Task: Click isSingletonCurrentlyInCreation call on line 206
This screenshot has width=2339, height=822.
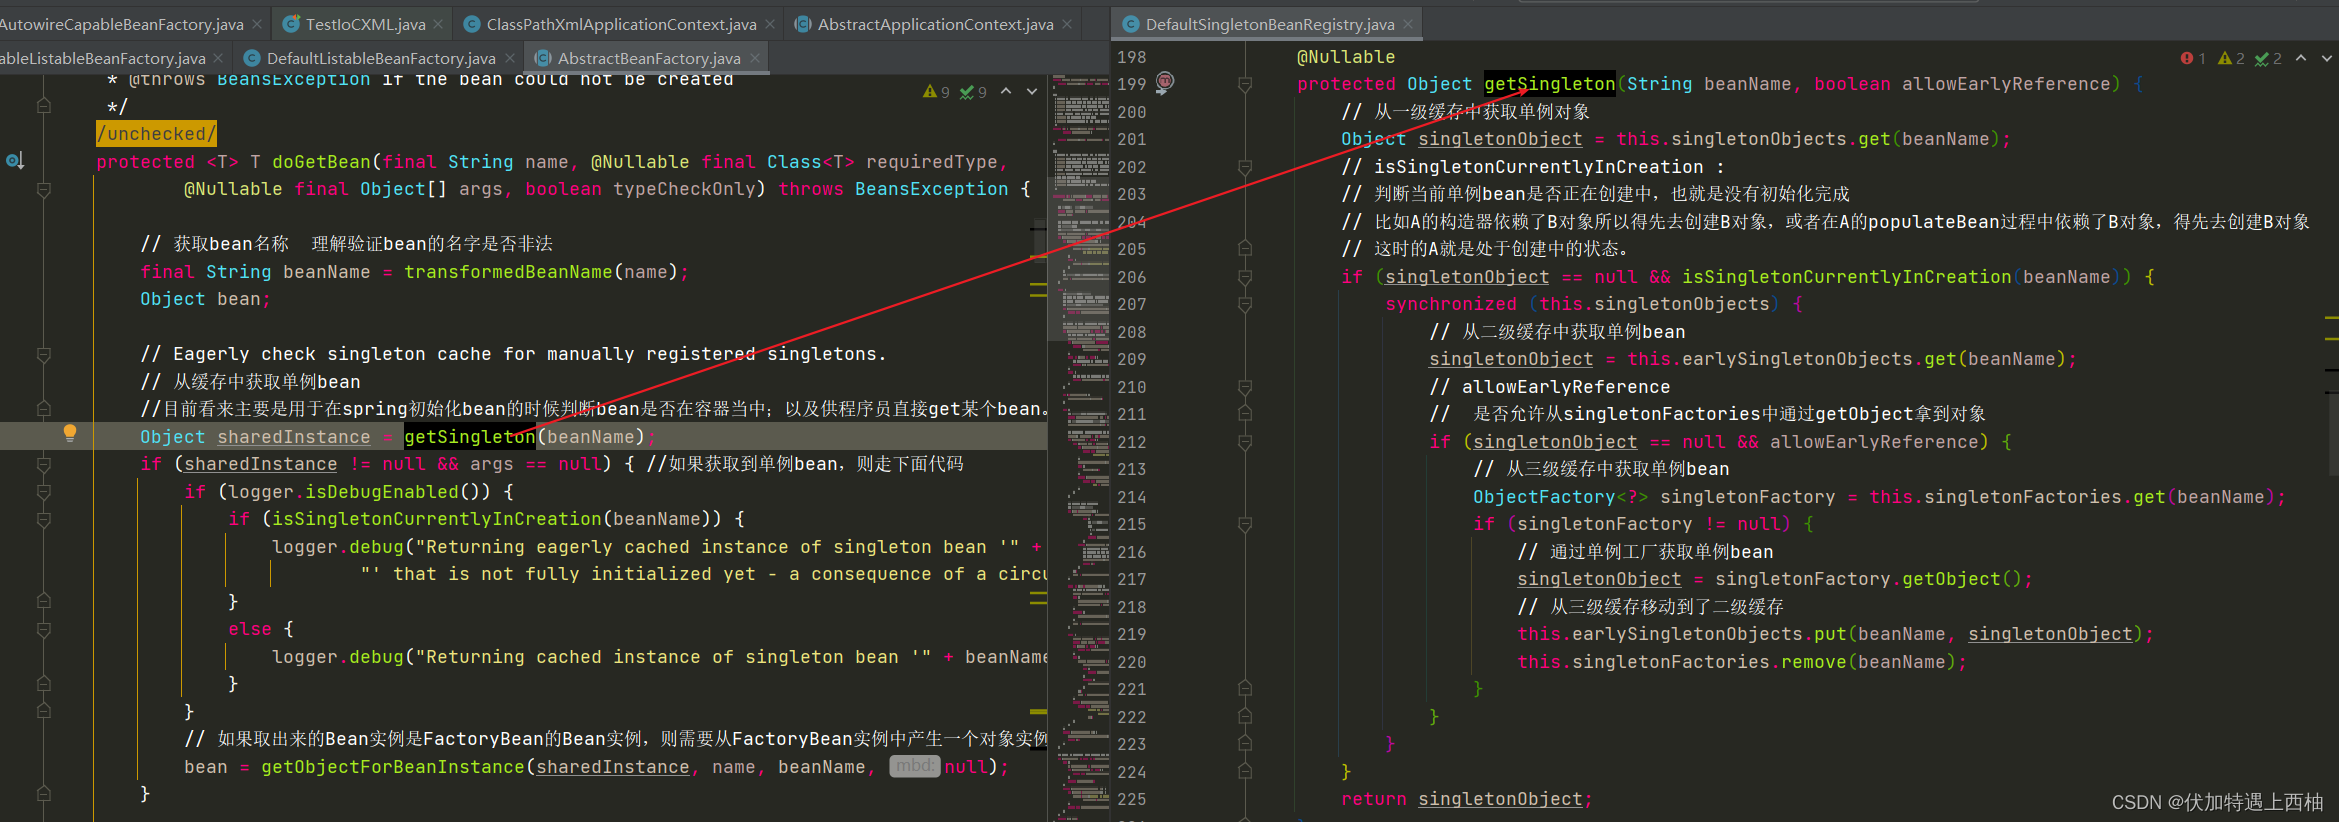Action: pyautogui.click(x=1846, y=277)
